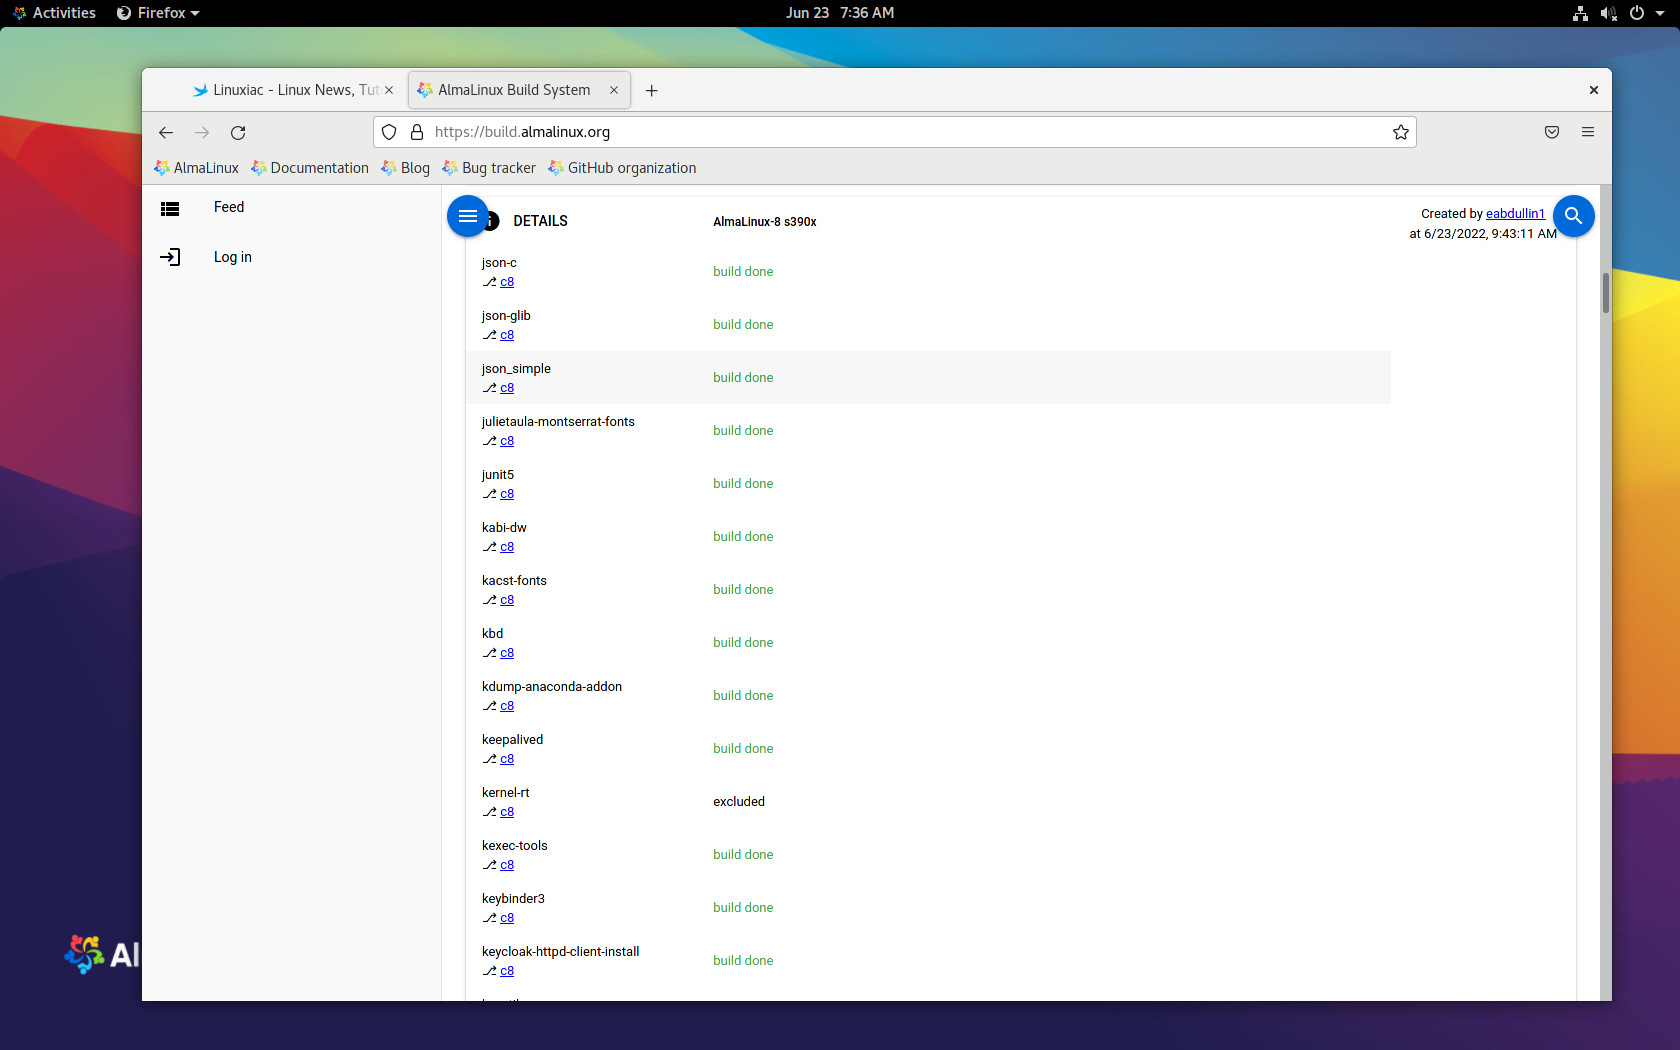The width and height of the screenshot is (1680, 1050).
Task: Click excluded status for kernel-rt
Action: [x=739, y=802]
